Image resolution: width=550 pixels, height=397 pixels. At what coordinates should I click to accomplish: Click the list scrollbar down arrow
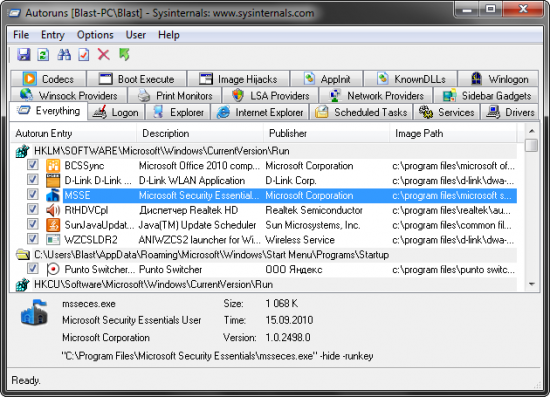point(532,284)
